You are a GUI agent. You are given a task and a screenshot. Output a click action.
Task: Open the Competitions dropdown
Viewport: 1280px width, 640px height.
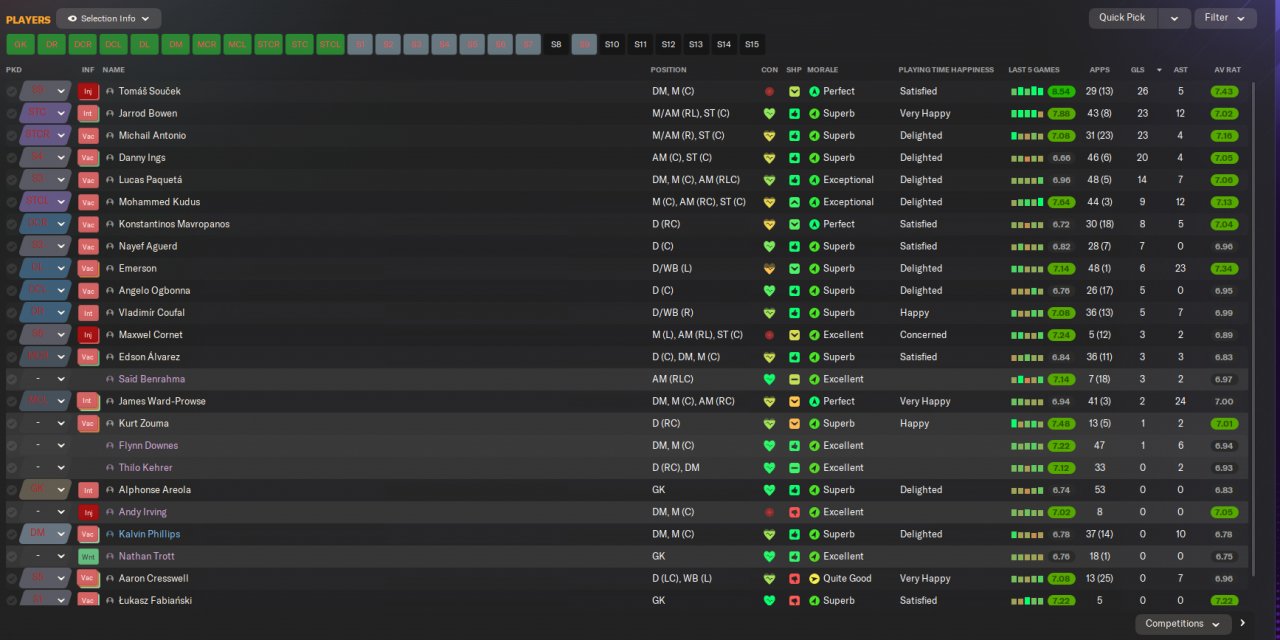coord(1182,624)
